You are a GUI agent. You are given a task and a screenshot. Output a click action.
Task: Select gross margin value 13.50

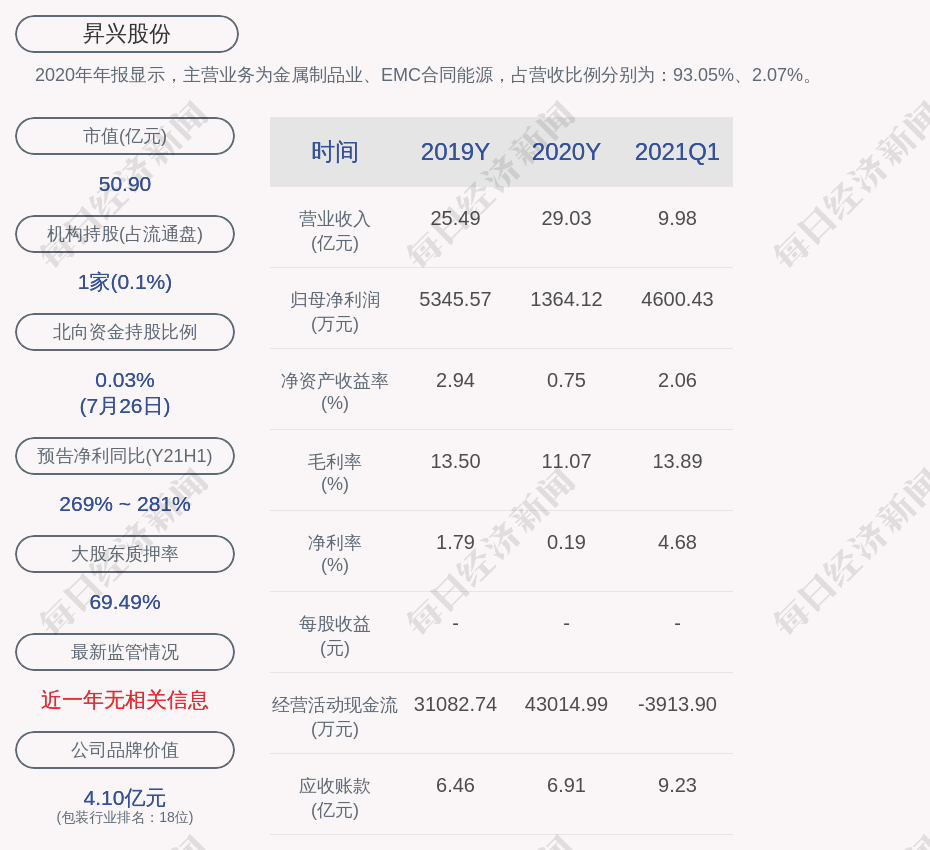[455, 461]
